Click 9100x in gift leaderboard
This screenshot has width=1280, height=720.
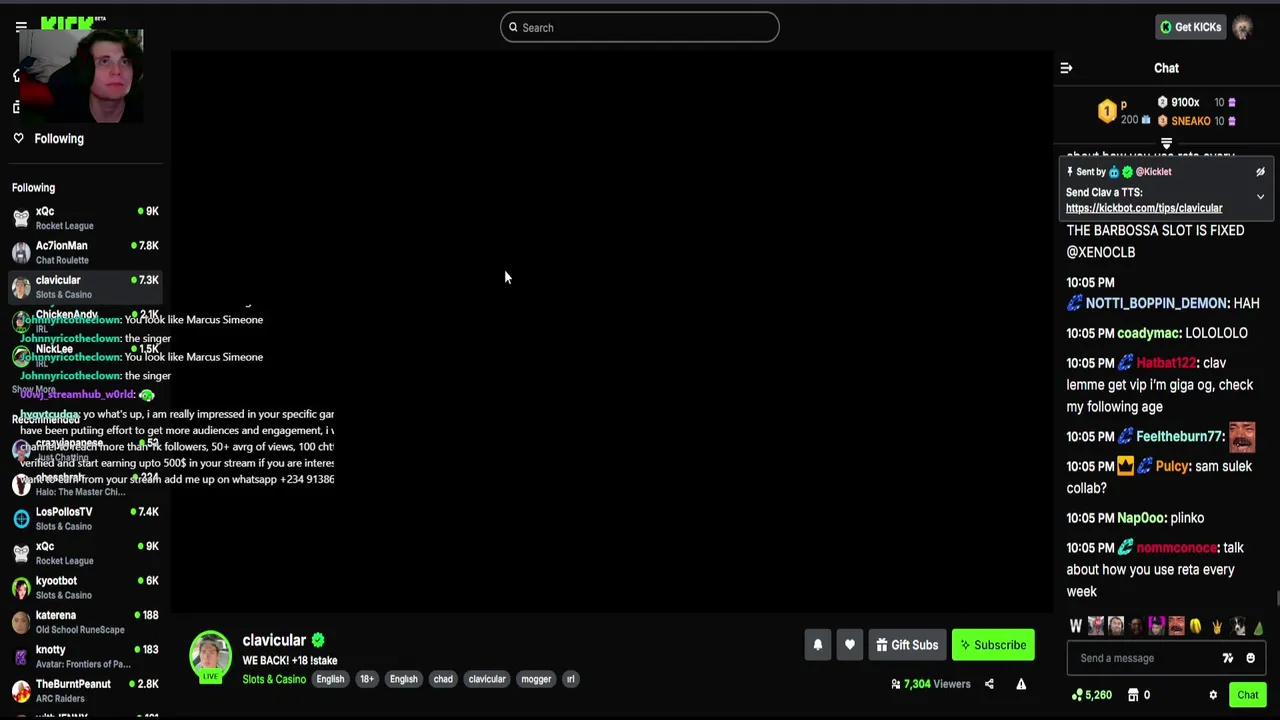pos(1185,102)
